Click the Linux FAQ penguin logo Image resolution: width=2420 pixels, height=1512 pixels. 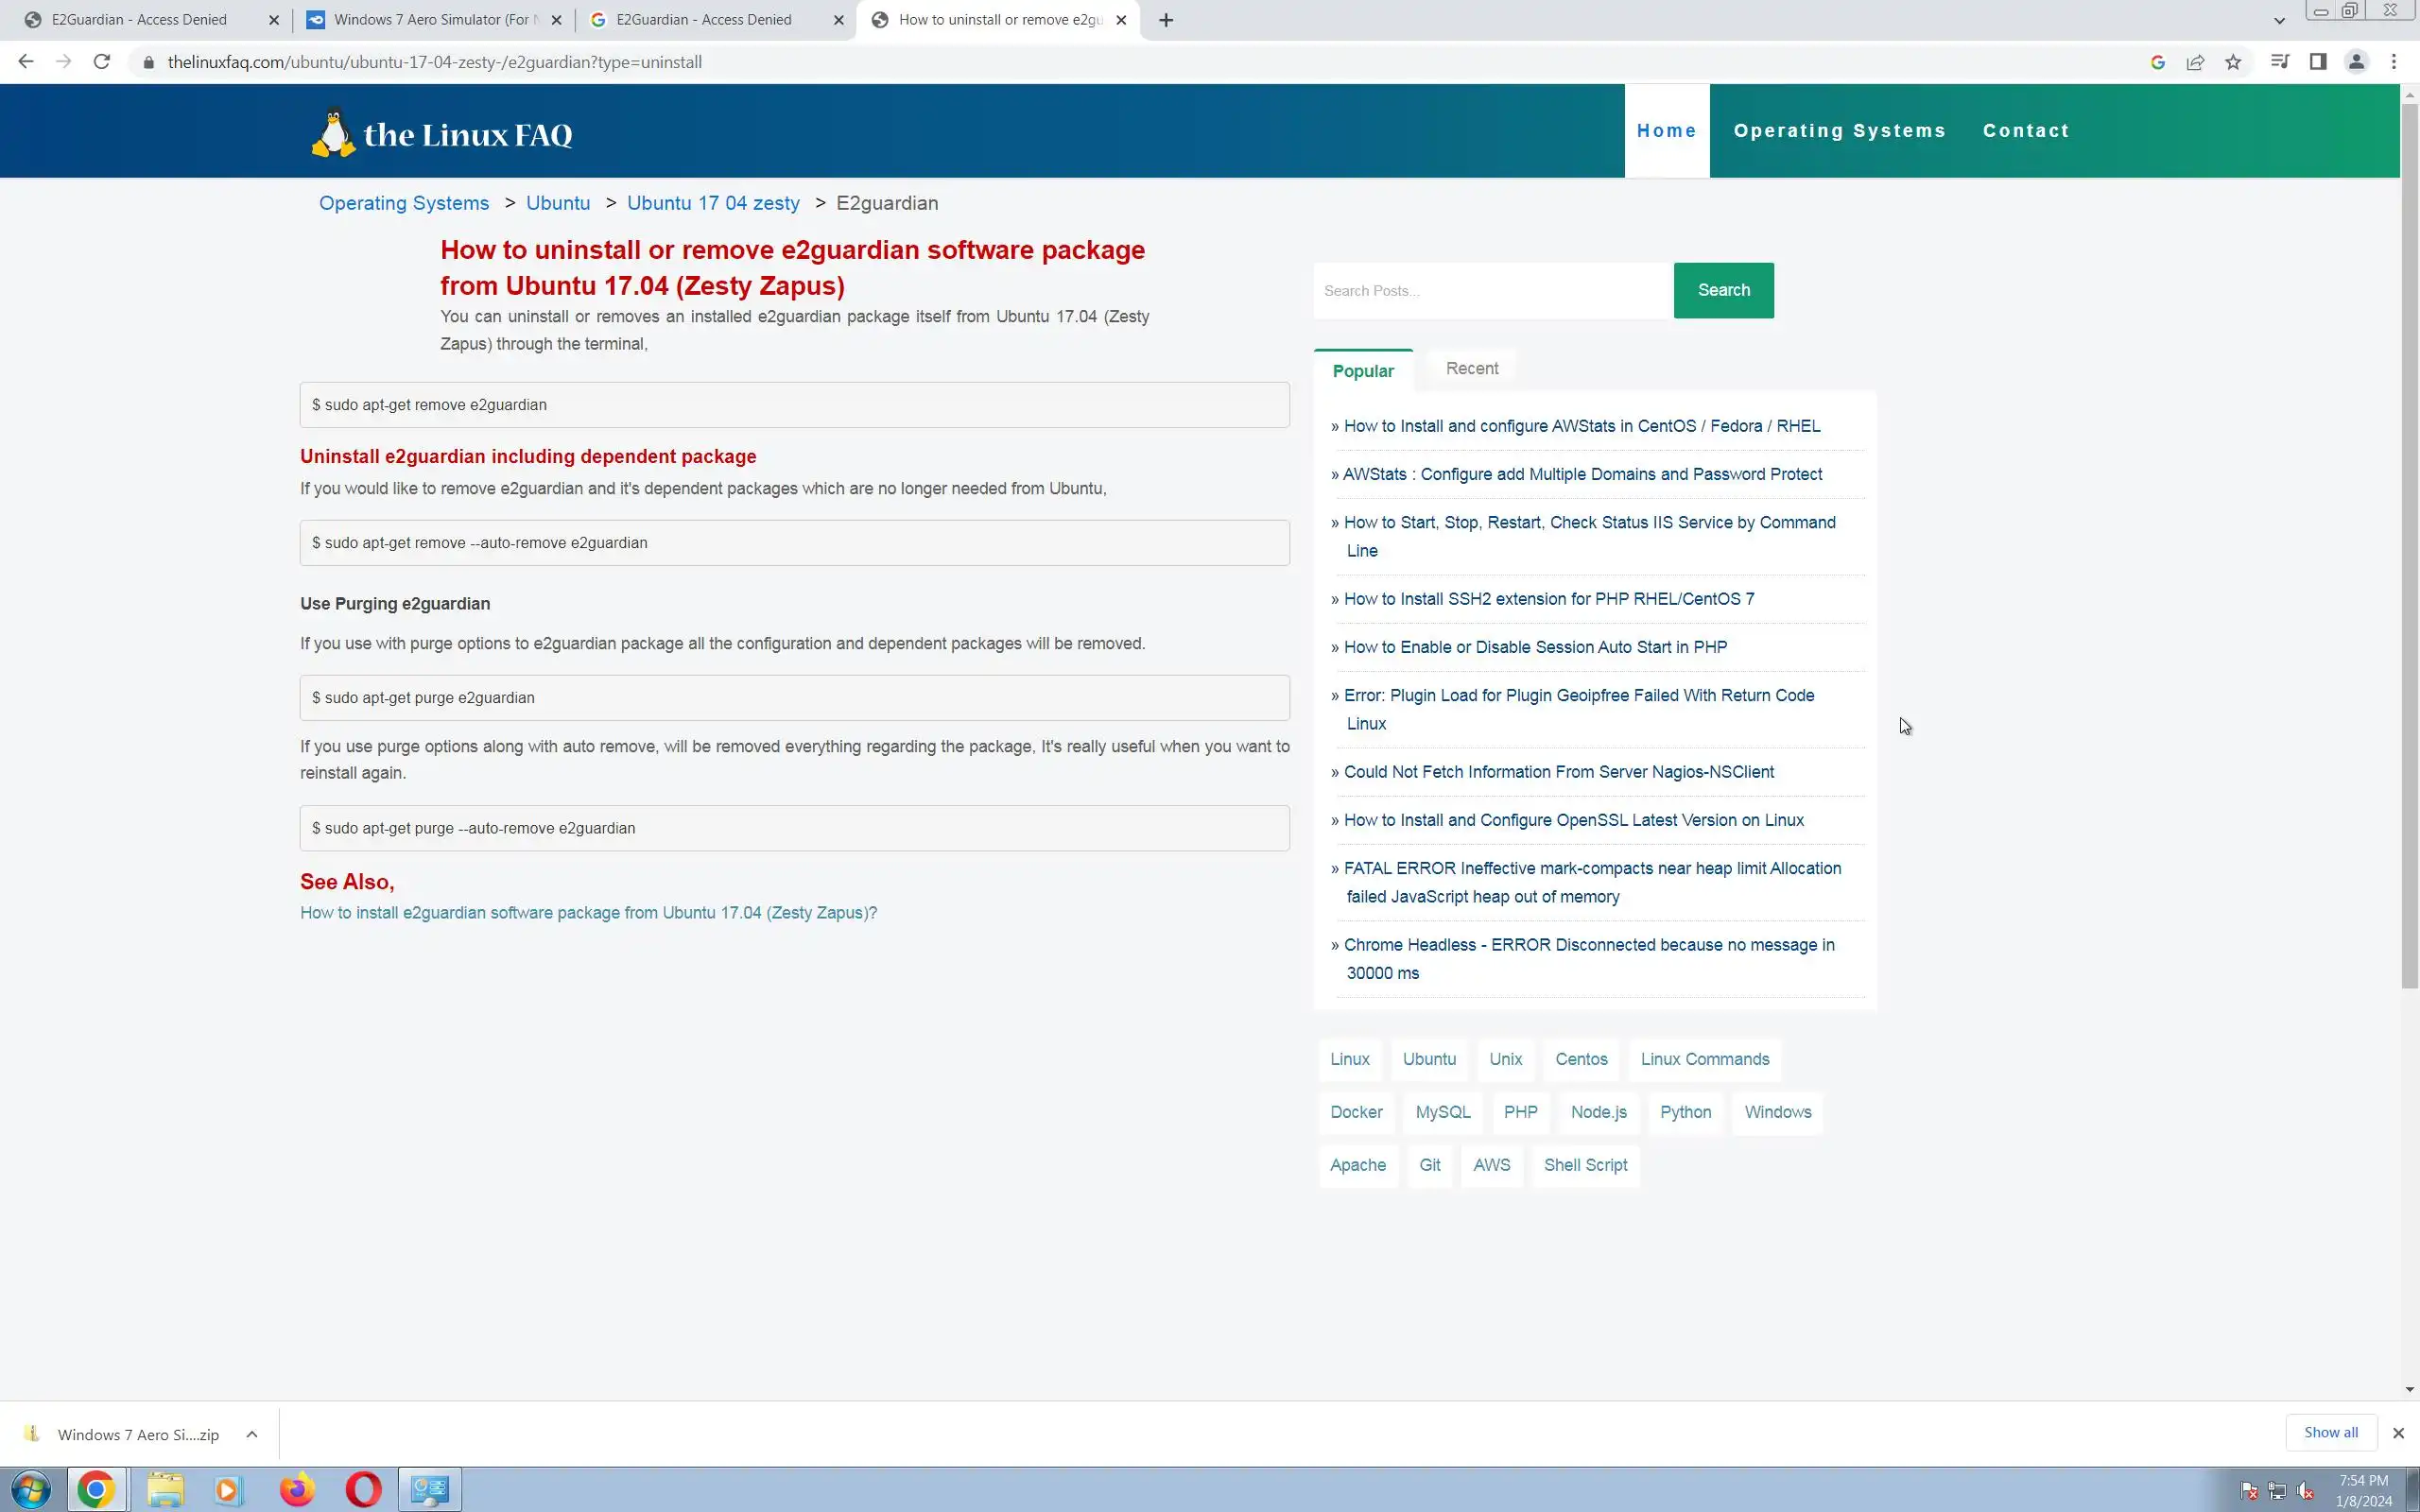[x=334, y=133]
